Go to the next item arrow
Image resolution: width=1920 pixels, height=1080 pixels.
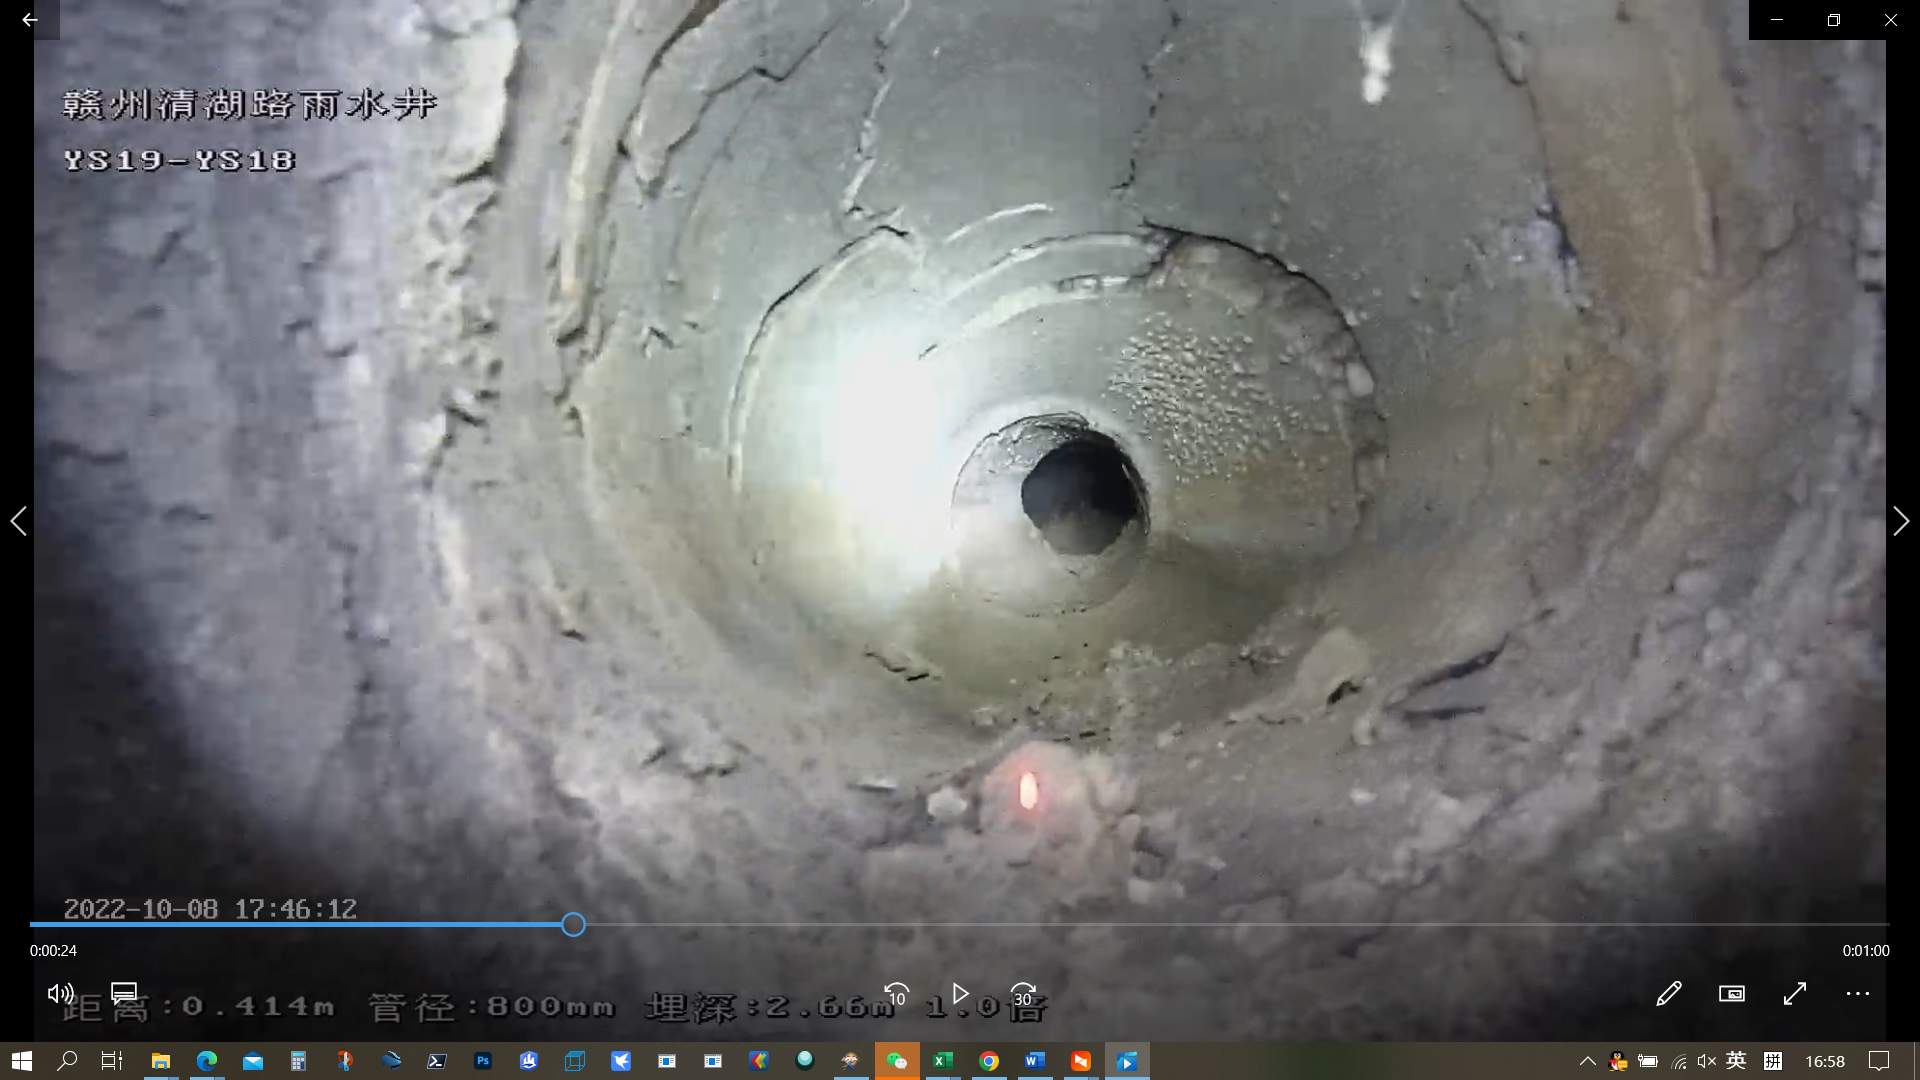(x=1901, y=521)
